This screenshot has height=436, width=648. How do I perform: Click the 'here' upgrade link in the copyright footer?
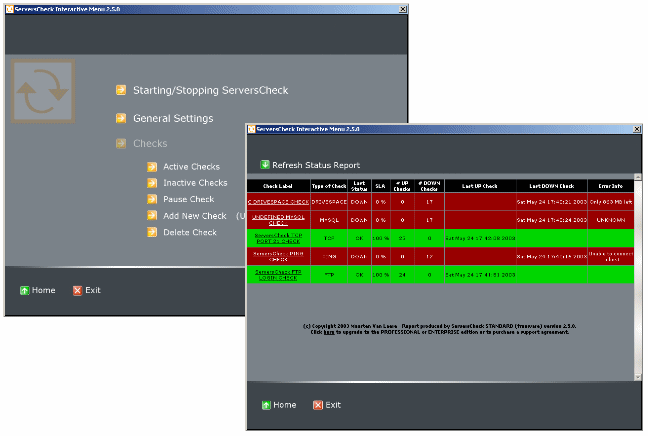[329, 332]
